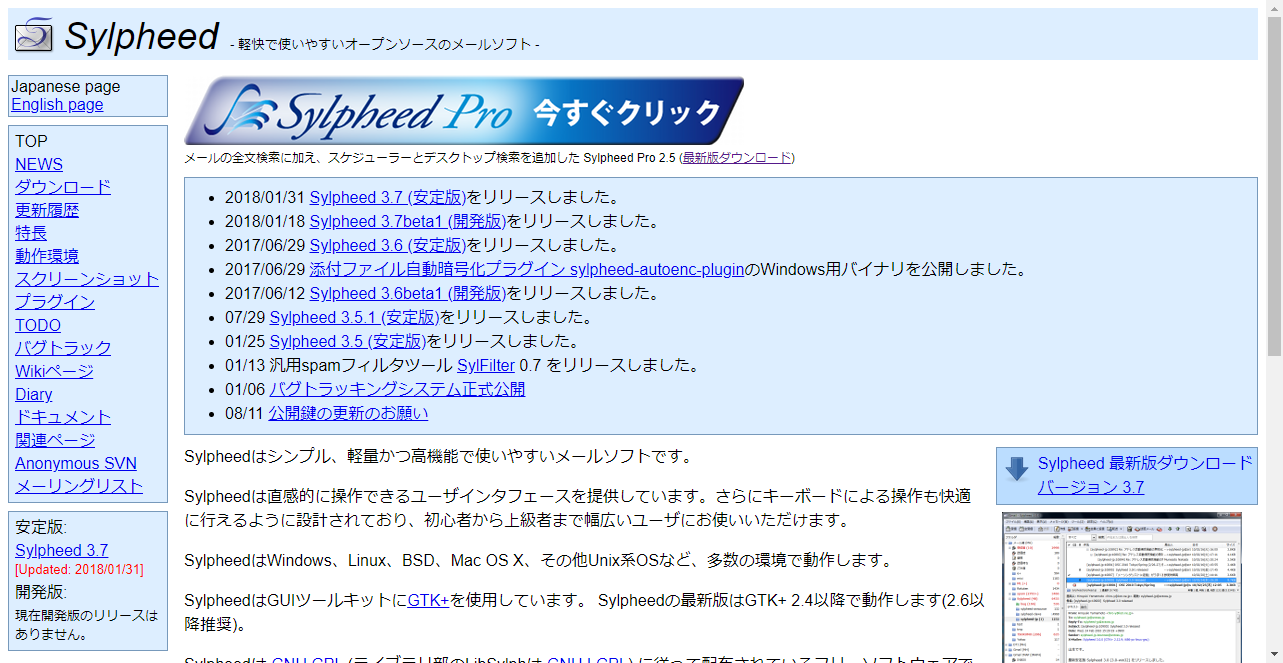This screenshot has width=1283, height=663.
Task: Open the プラグイン sidebar link
Action: [x=55, y=302]
